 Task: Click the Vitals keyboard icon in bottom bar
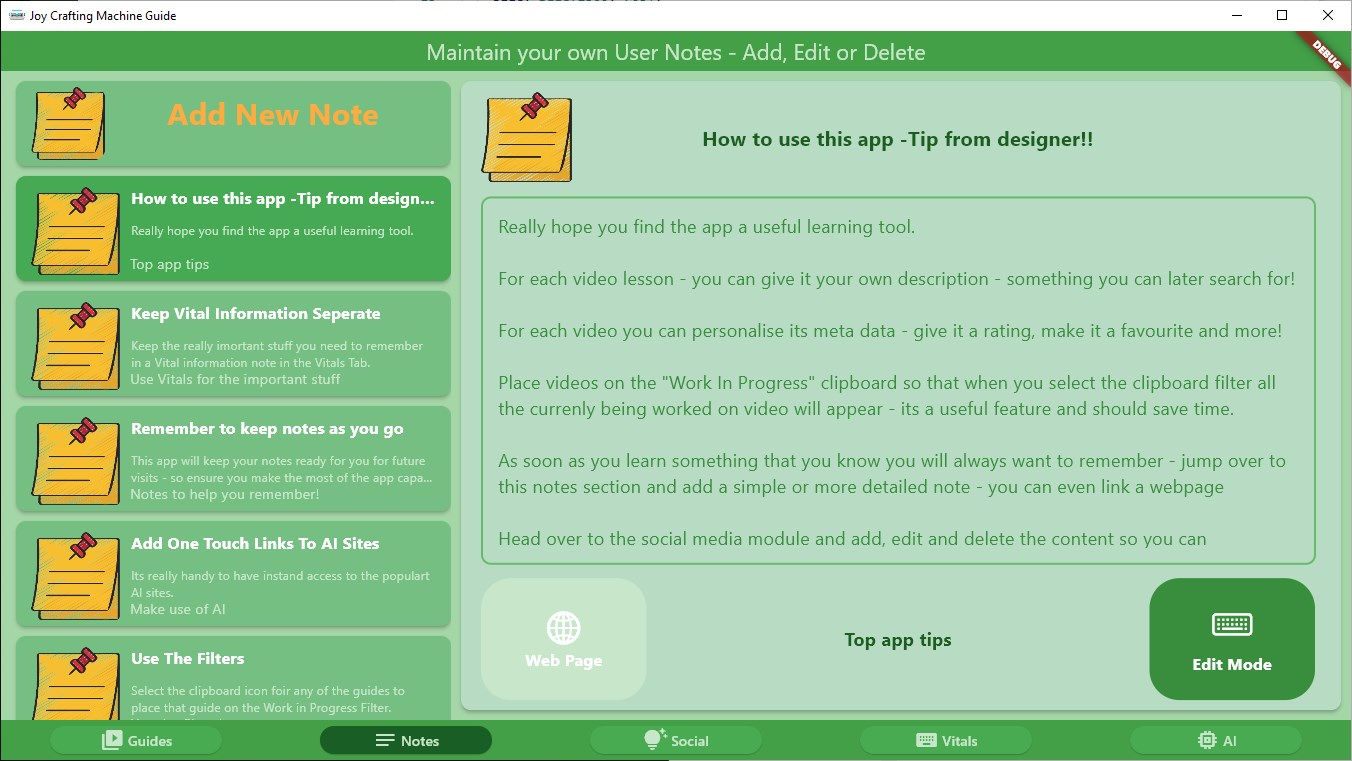coord(926,740)
